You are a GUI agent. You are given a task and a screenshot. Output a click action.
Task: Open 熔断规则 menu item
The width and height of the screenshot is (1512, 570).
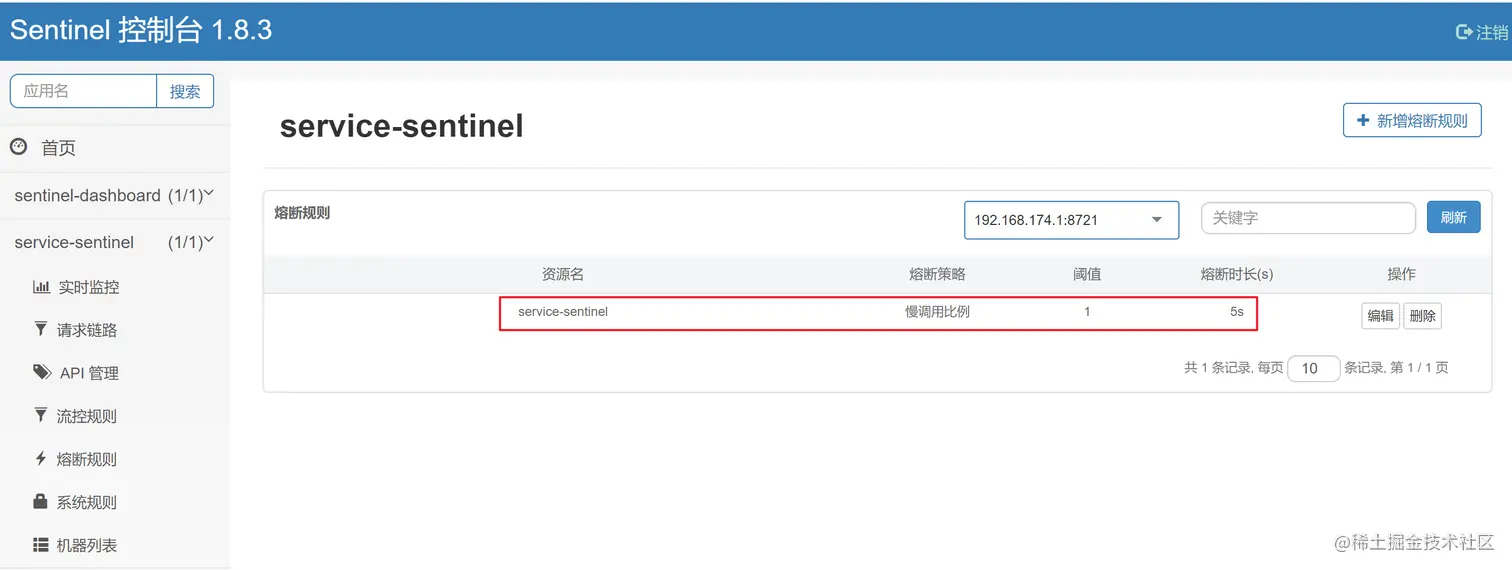click(87, 459)
